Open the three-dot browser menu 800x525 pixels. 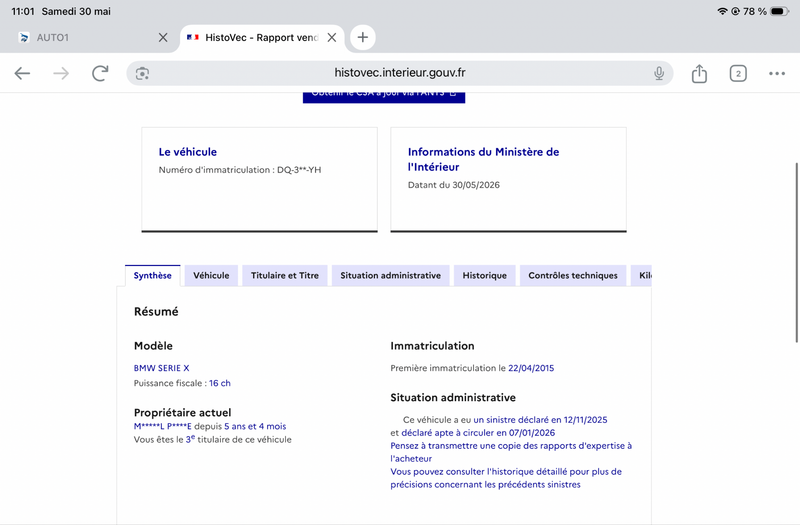(777, 73)
